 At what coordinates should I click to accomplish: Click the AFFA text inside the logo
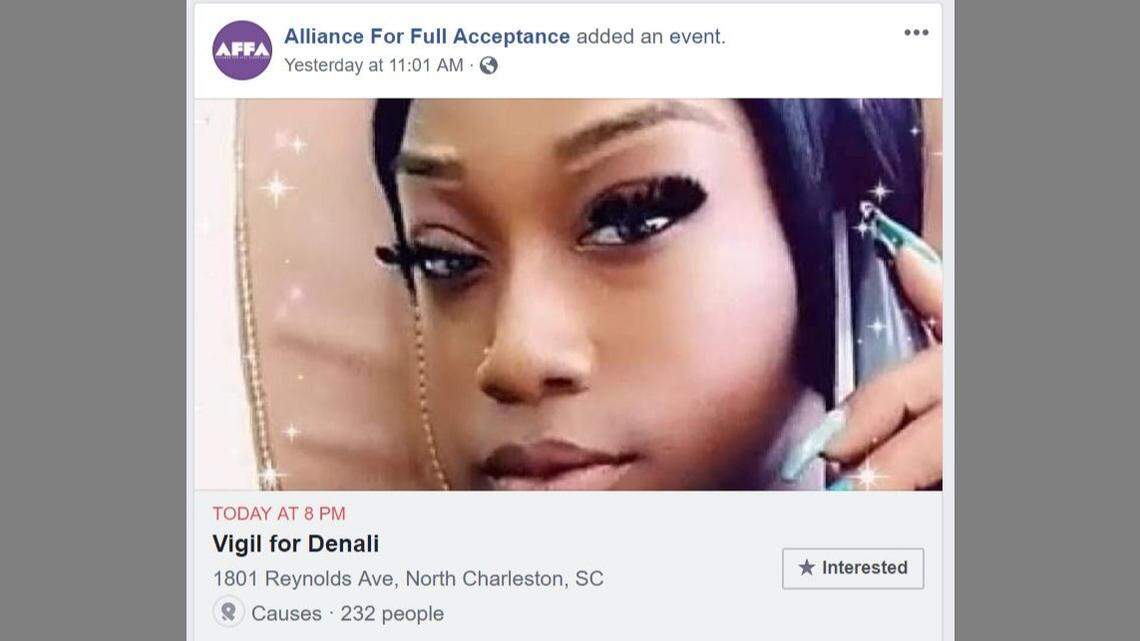242,49
